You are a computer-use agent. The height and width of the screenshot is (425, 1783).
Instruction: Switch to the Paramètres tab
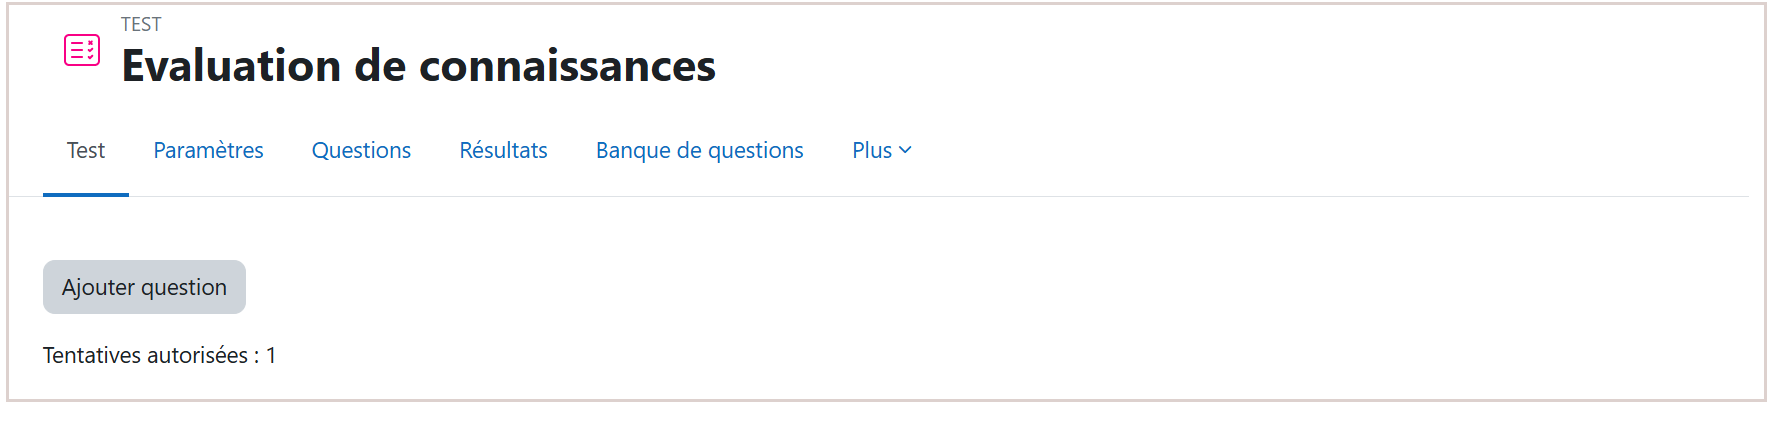[x=208, y=150]
